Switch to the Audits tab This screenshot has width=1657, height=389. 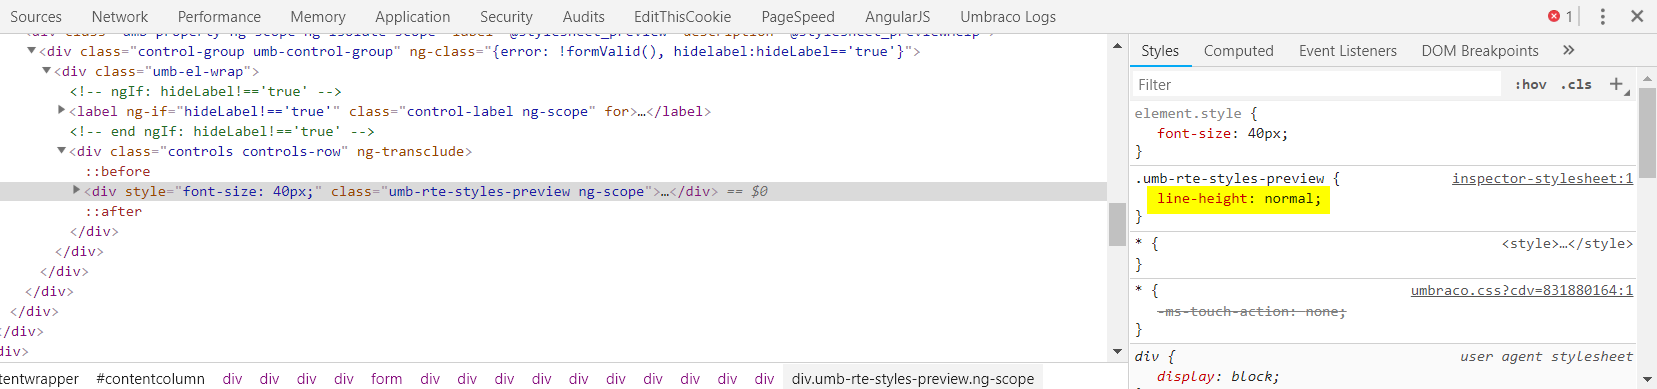(584, 17)
